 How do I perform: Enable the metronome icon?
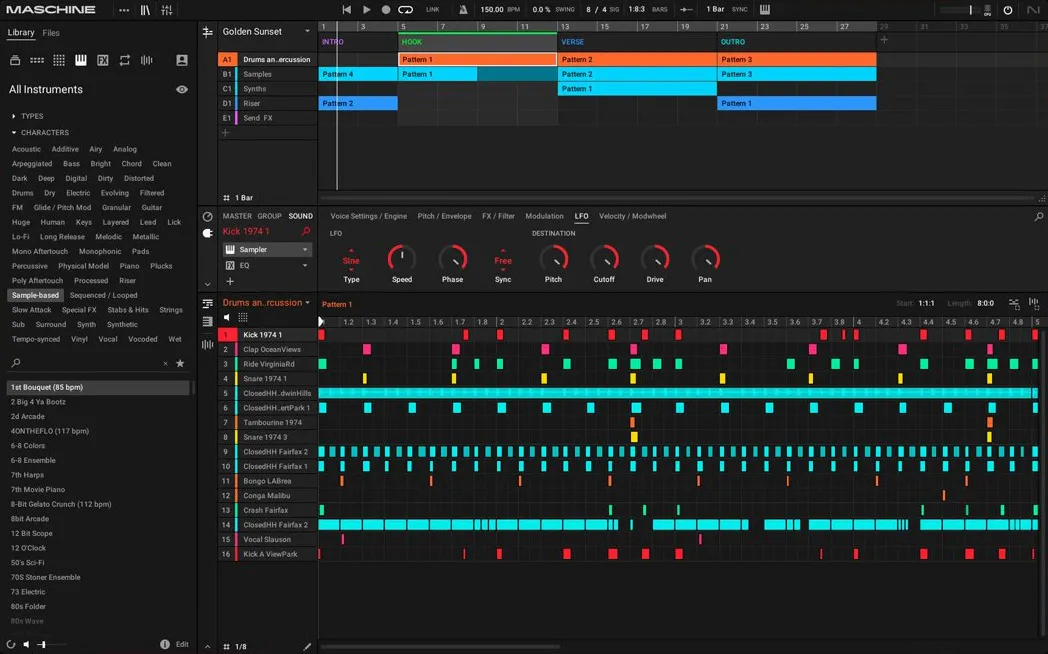(463, 9)
